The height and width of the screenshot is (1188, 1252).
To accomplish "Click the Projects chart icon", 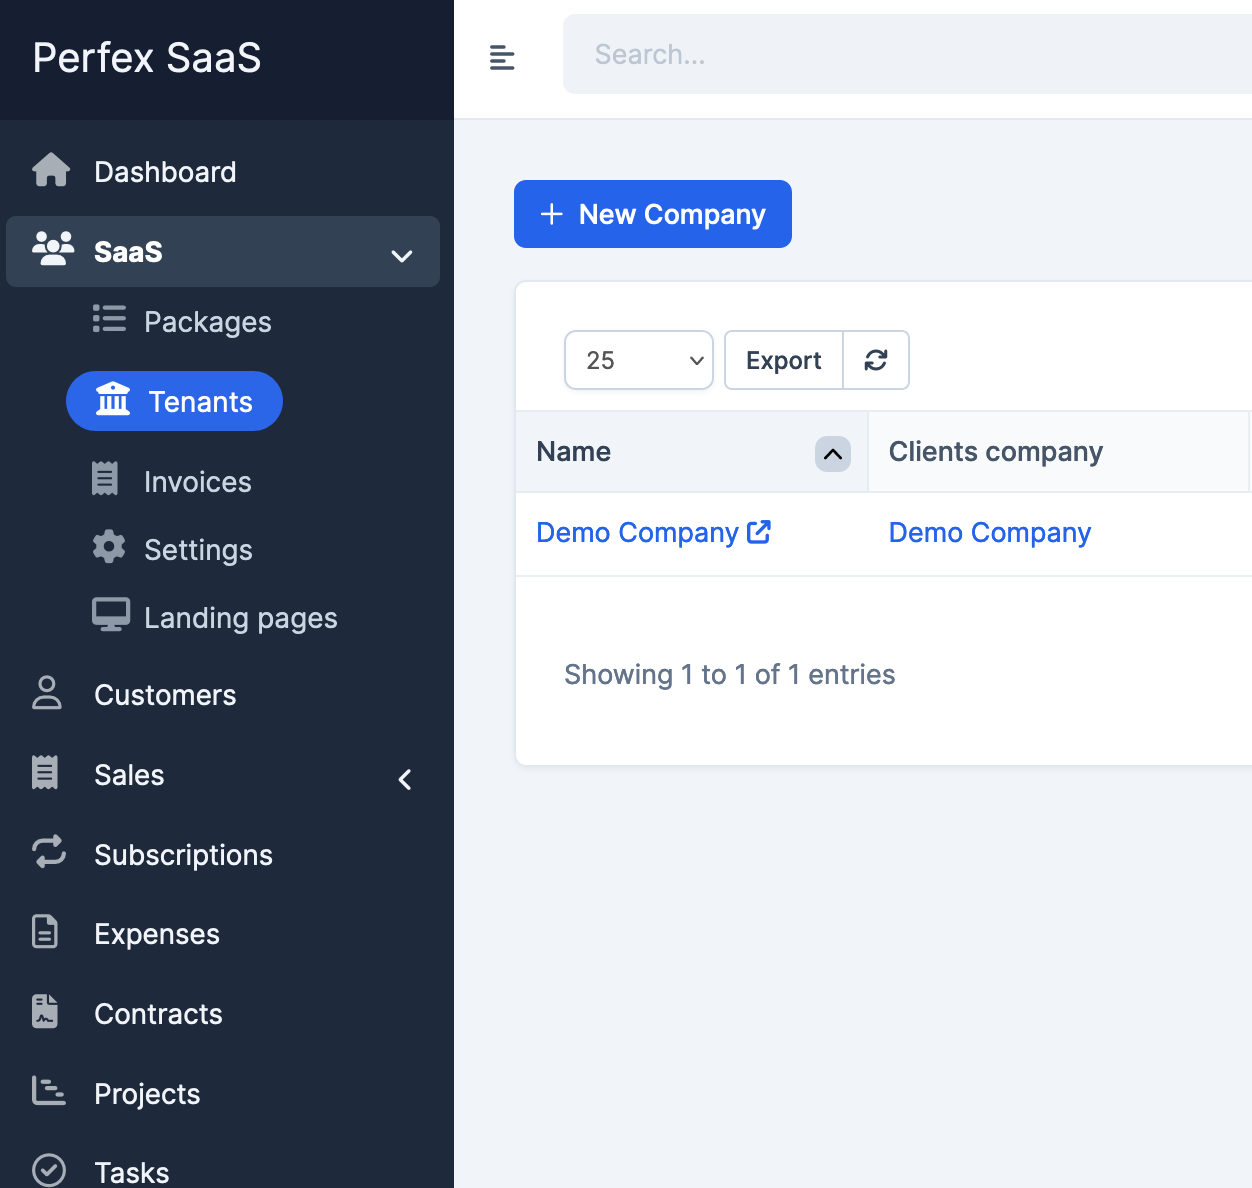I will click(x=49, y=1091).
